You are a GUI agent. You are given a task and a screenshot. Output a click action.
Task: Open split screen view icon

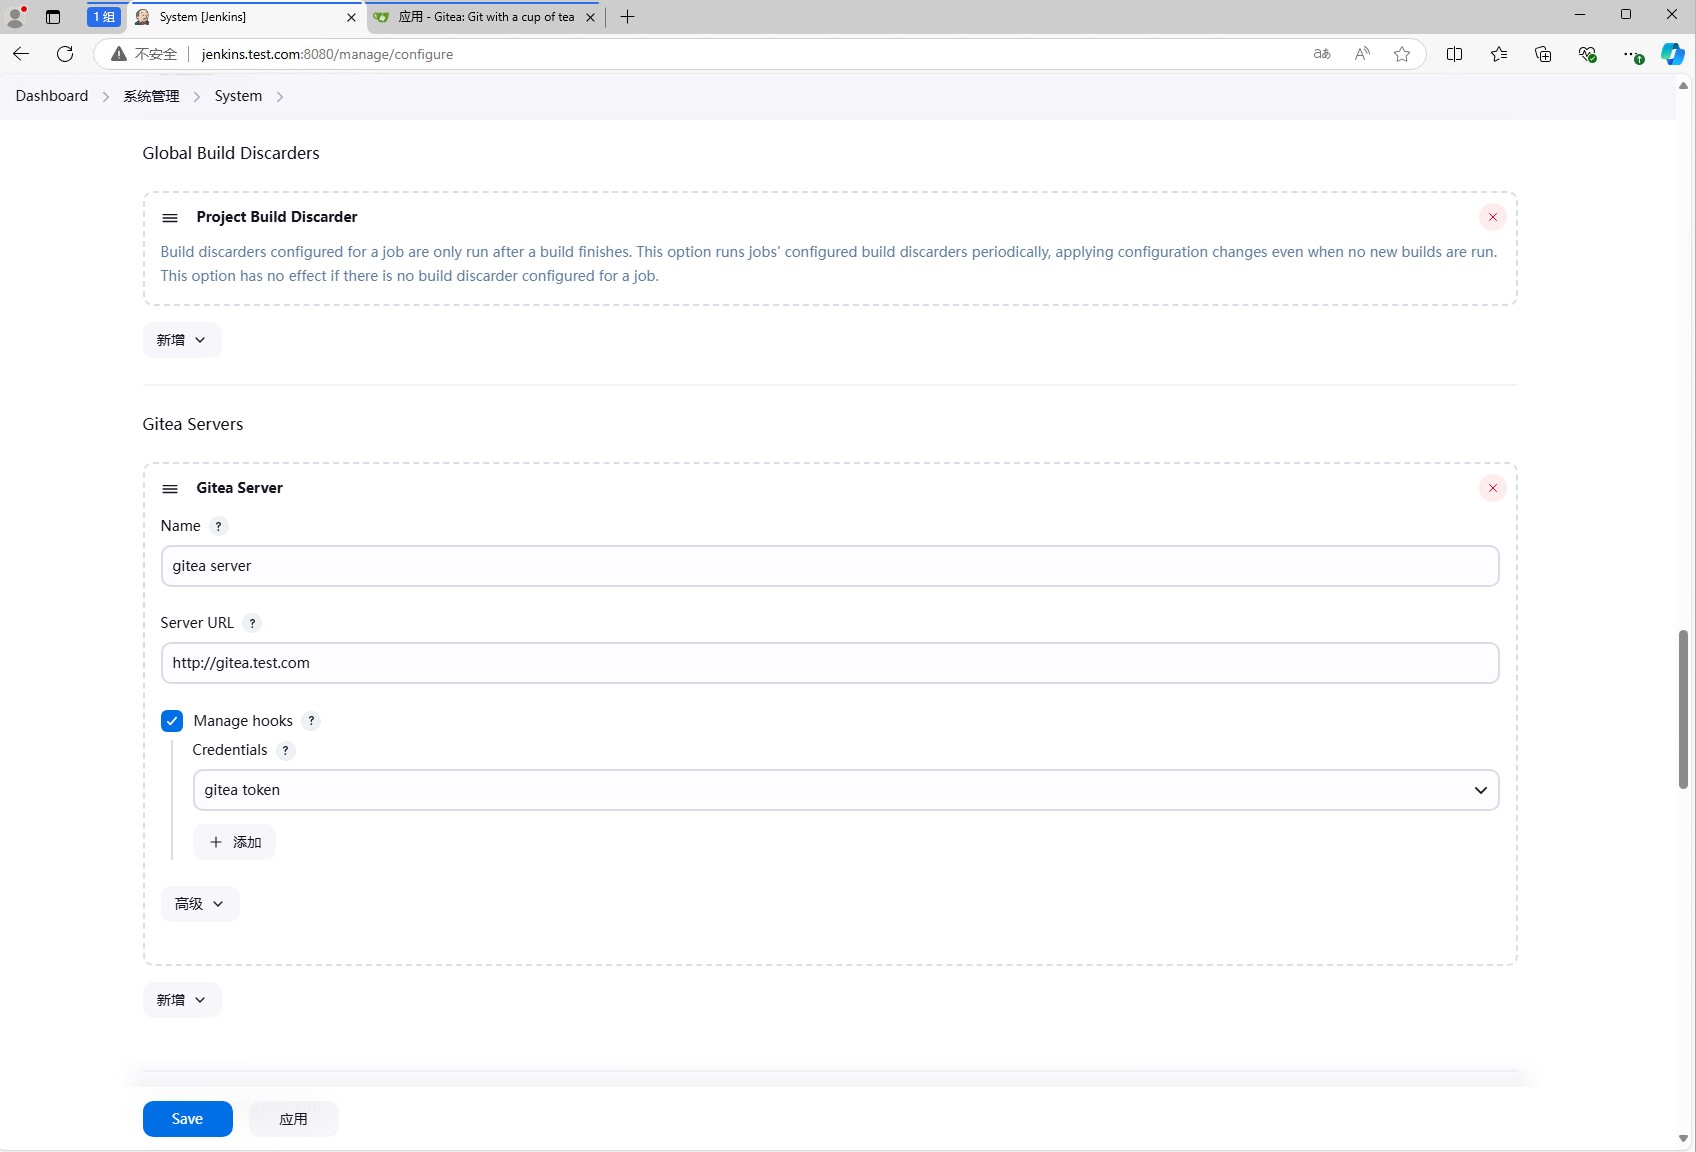tap(1455, 54)
